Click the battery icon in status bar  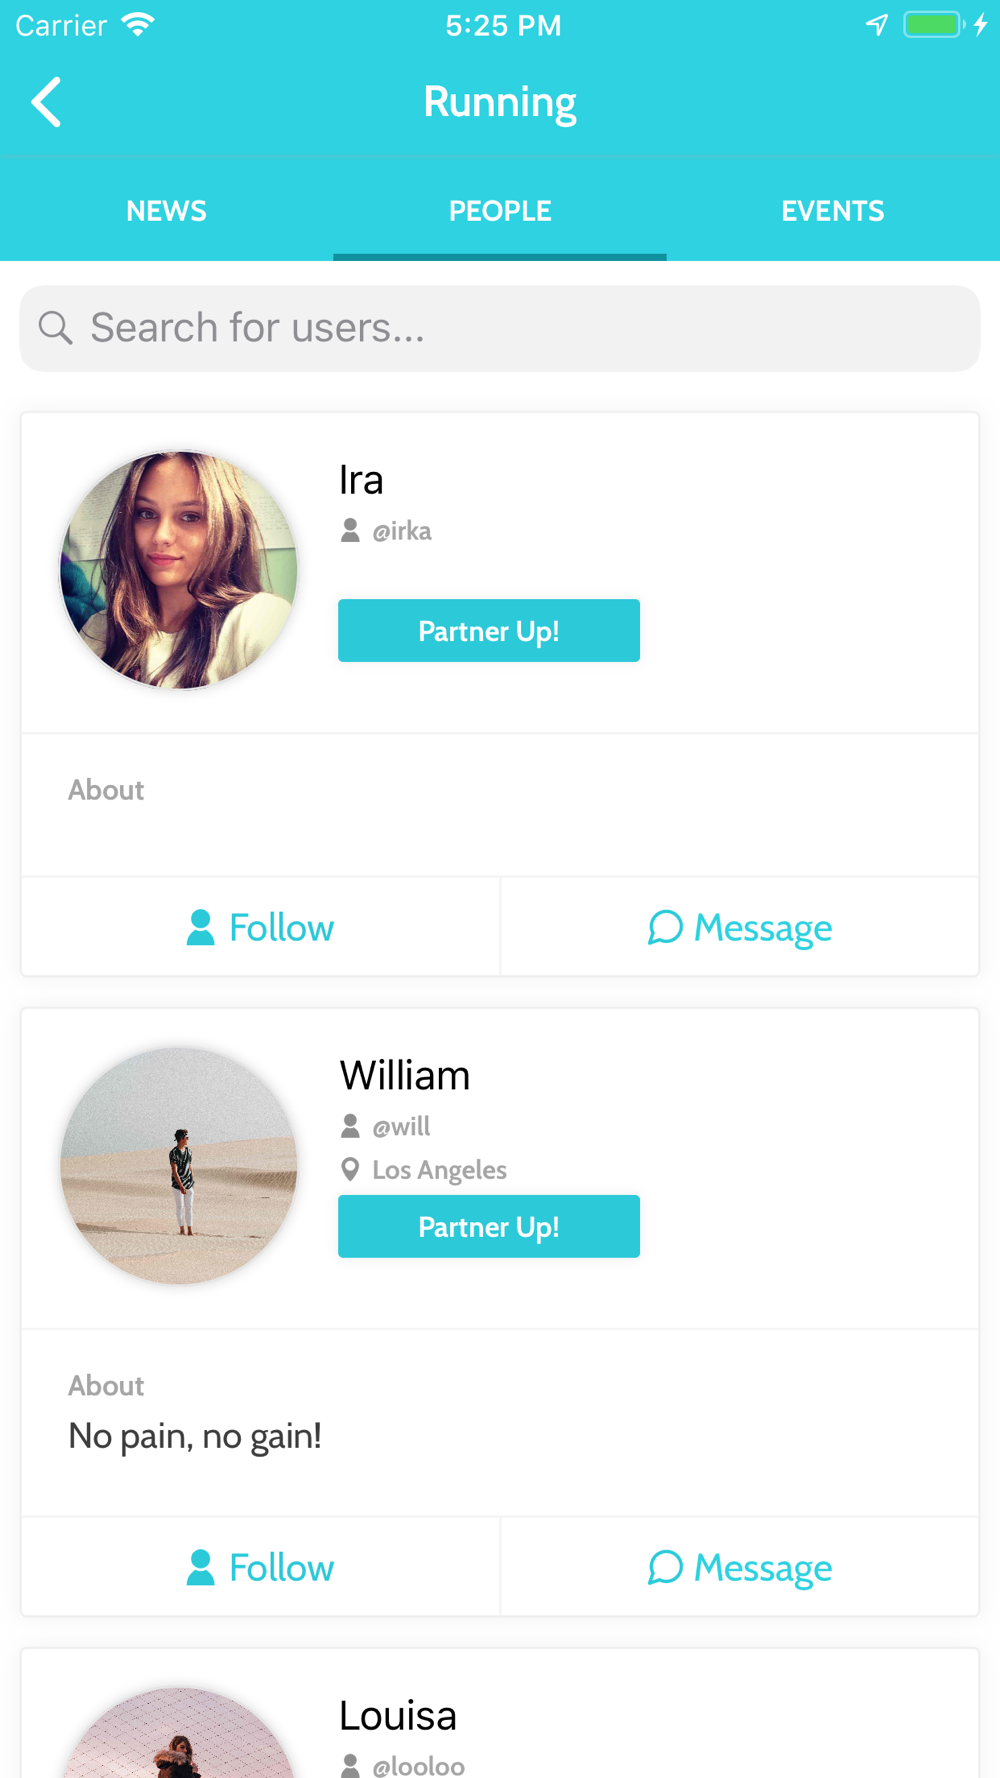point(933,25)
